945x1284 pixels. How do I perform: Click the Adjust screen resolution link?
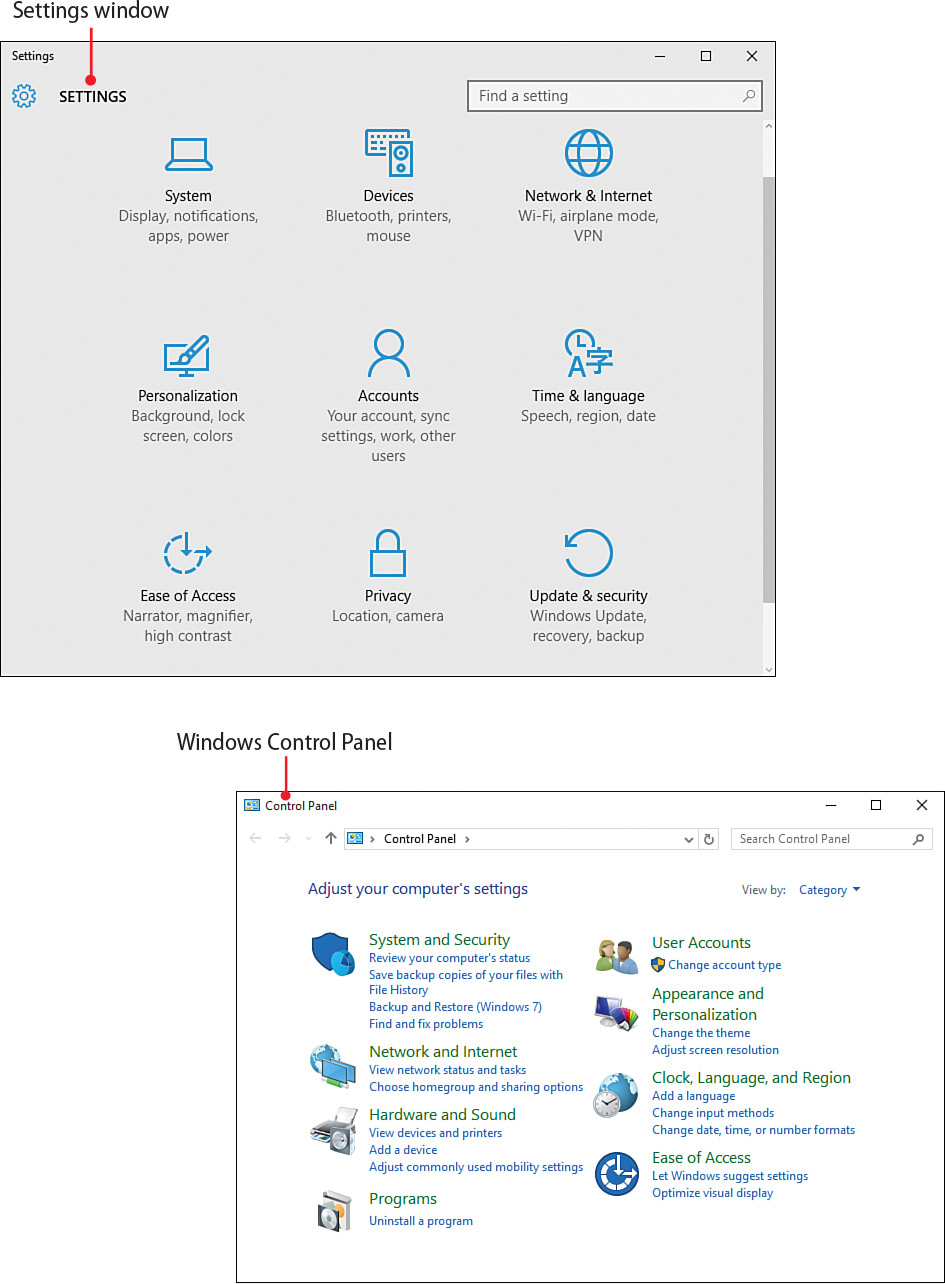715,1050
